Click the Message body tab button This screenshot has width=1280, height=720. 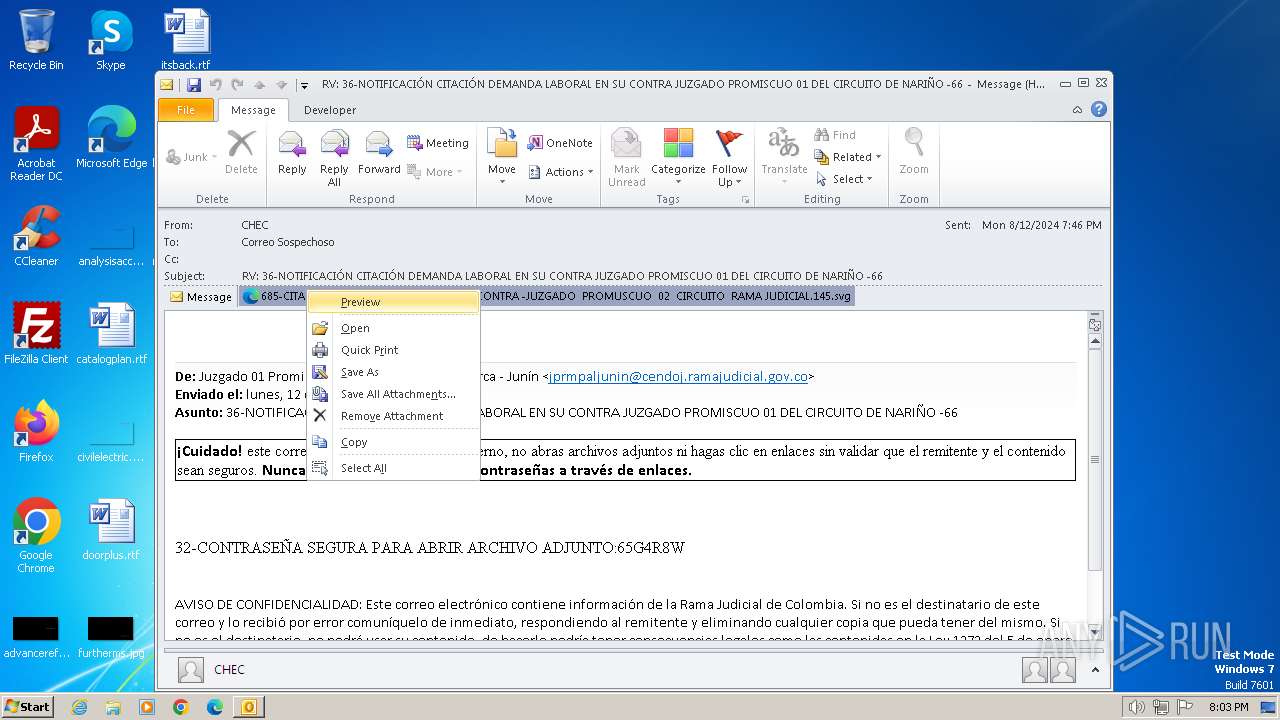(x=201, y=297)
